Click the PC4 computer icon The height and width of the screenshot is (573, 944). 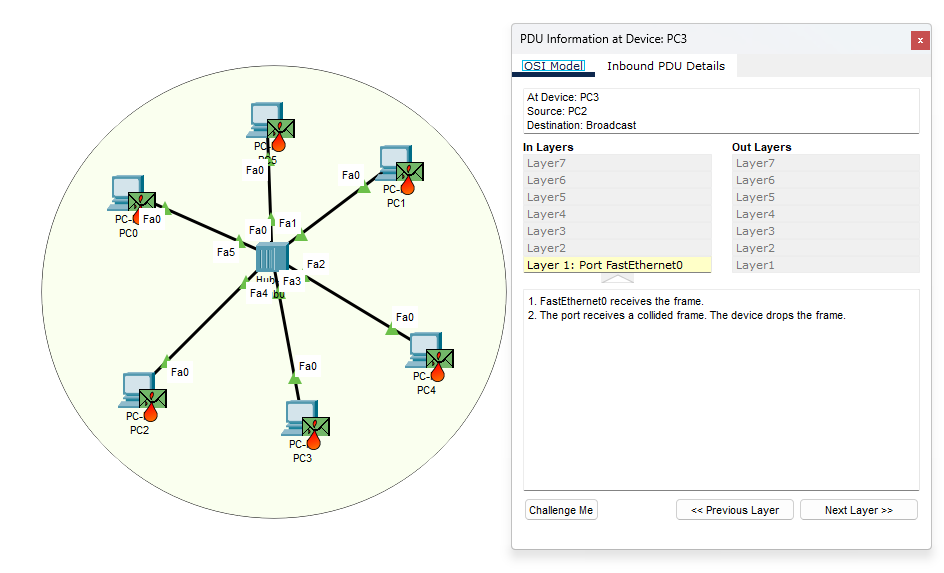coord(423,348)
